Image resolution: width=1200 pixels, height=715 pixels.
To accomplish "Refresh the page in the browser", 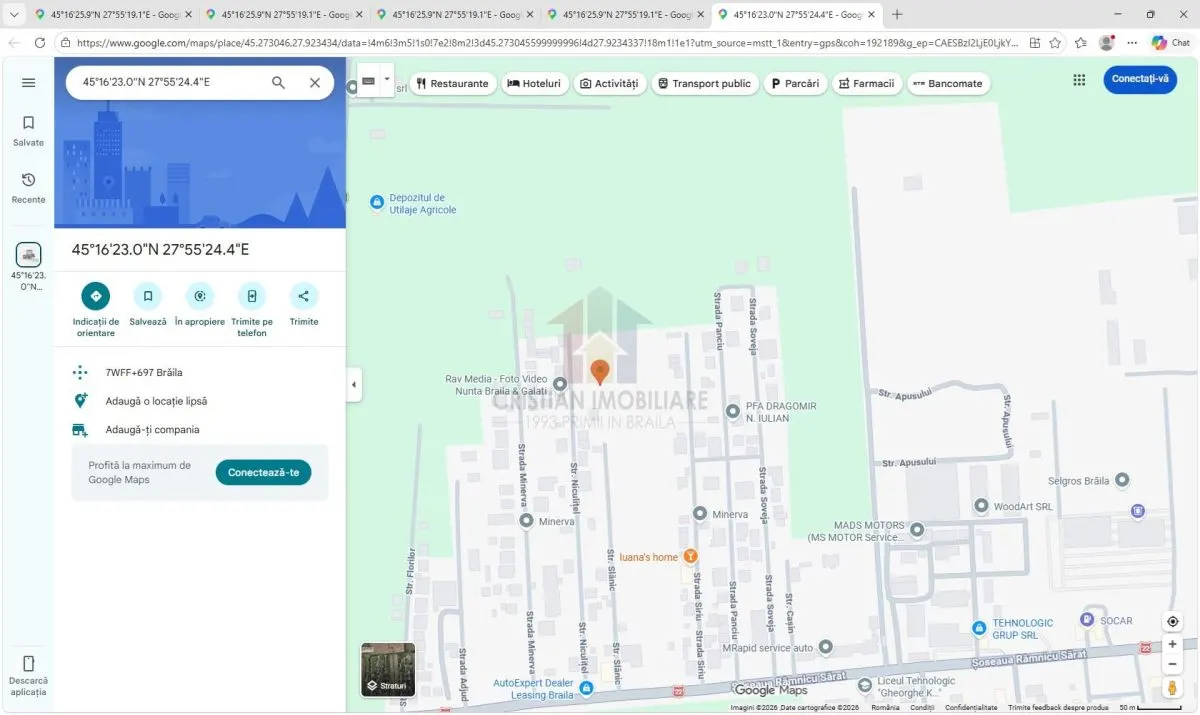I will click(40, 43).
